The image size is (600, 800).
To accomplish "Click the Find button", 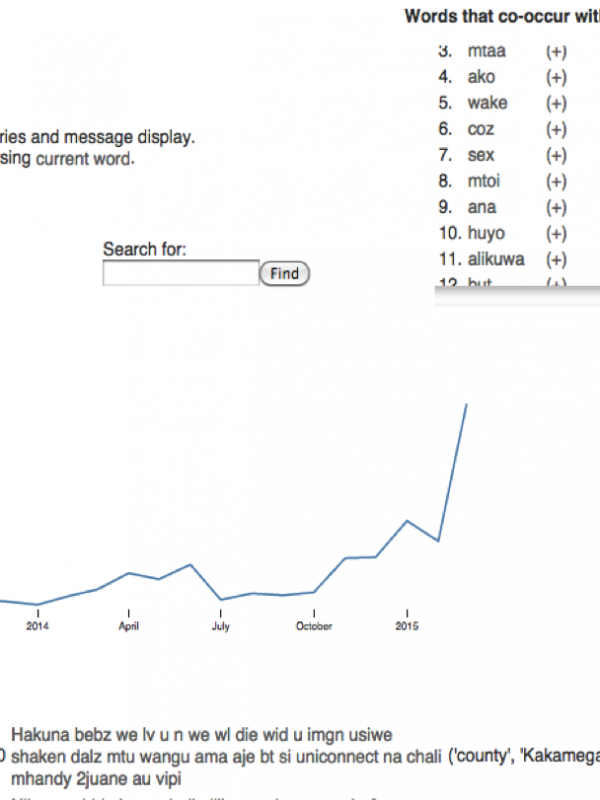I will point(284,273).
